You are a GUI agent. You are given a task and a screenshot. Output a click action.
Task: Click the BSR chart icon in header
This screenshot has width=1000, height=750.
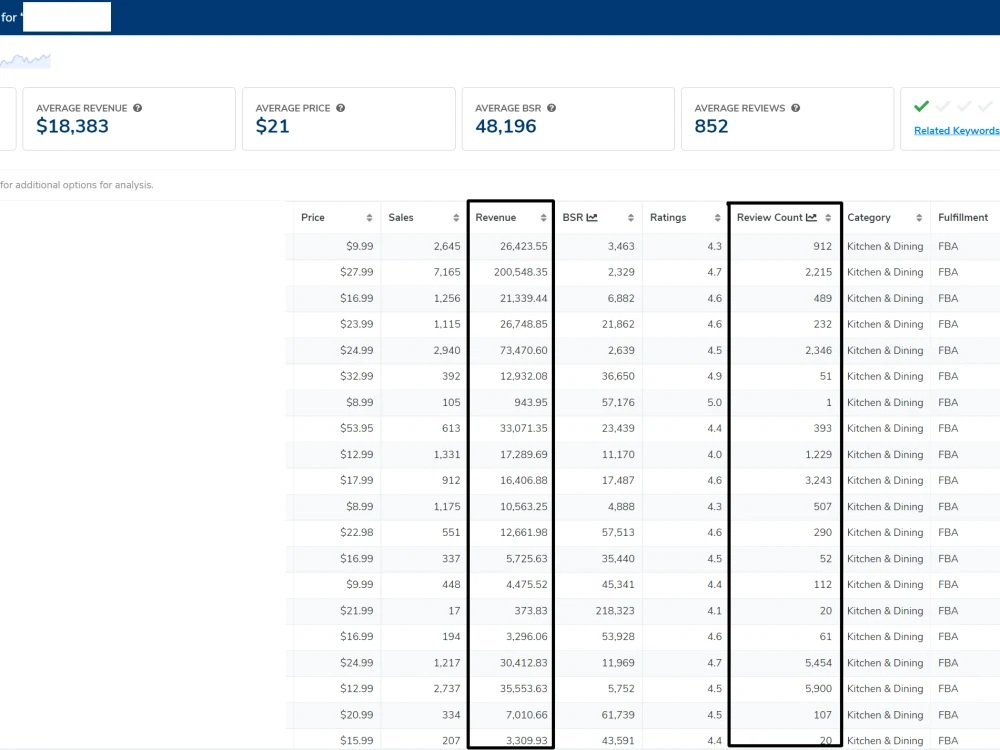[x=592, y=217]
